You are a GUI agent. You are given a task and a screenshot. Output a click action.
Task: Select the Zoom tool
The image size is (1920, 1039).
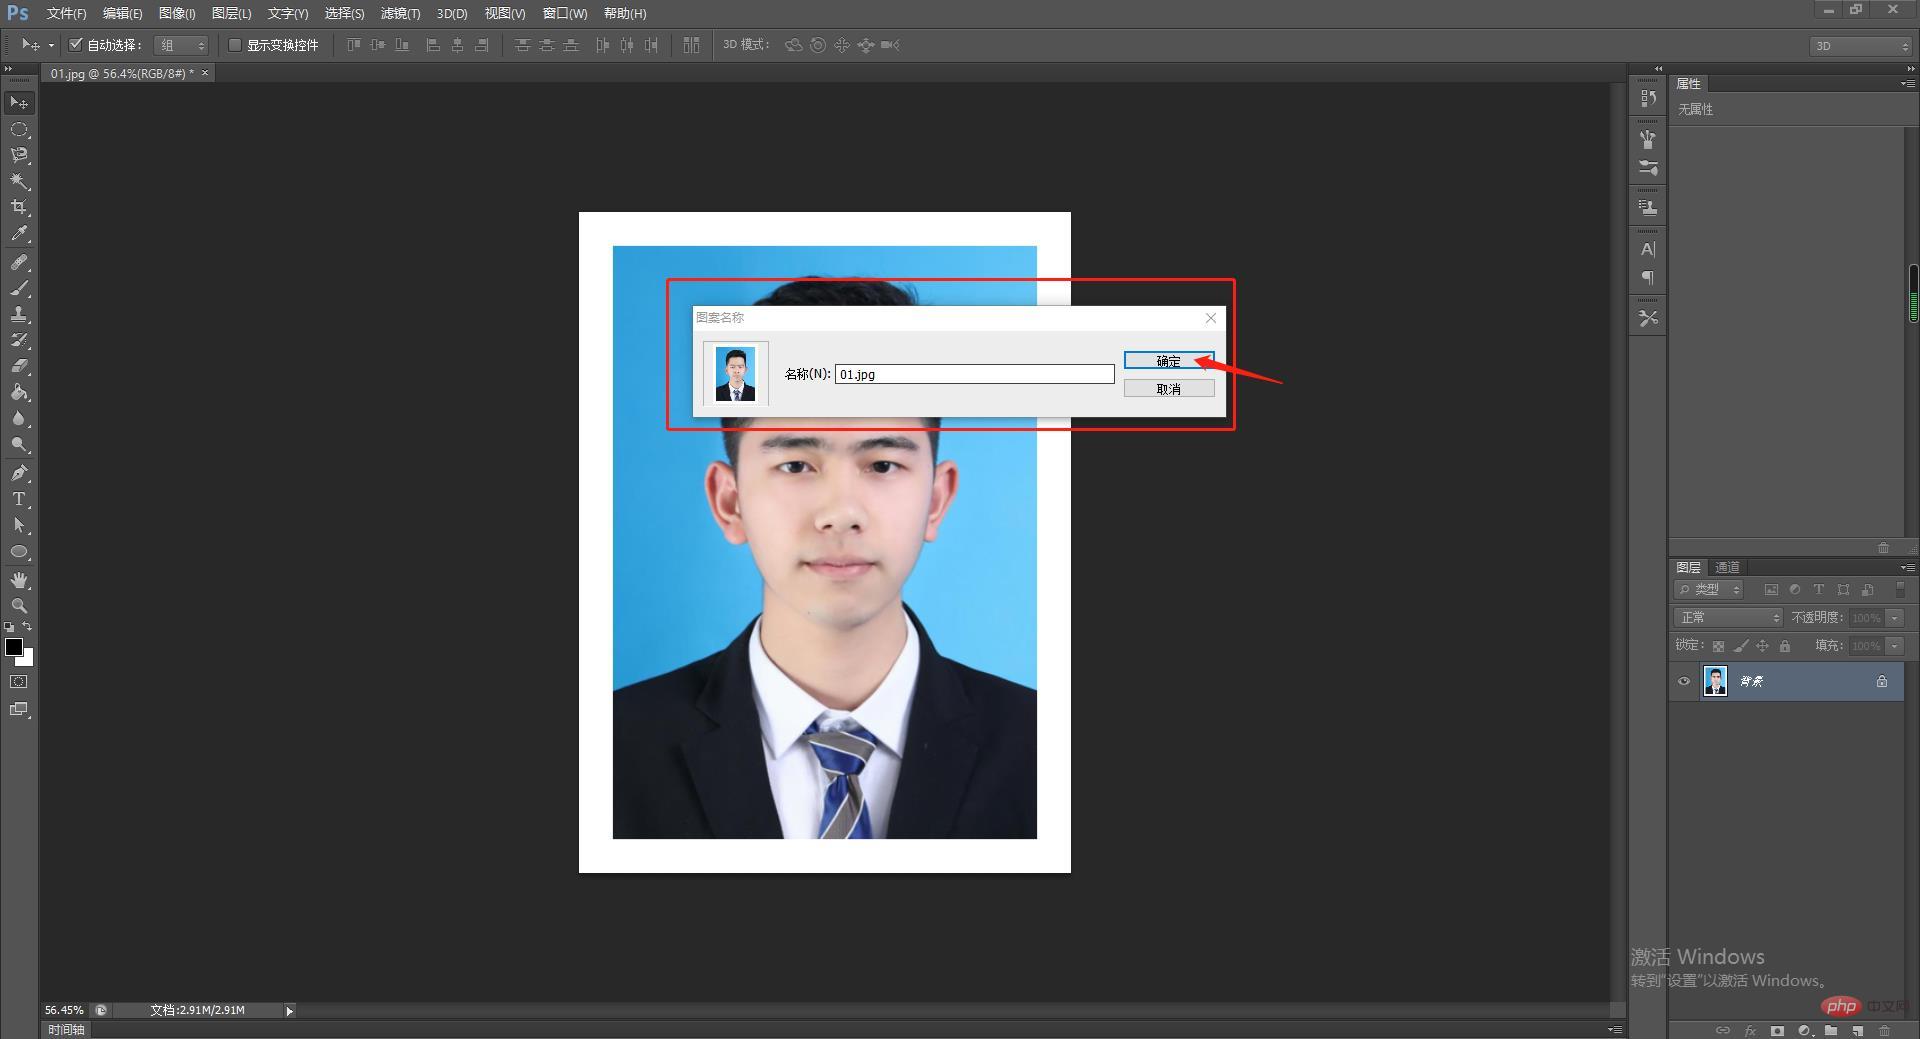tap(19, 606)
